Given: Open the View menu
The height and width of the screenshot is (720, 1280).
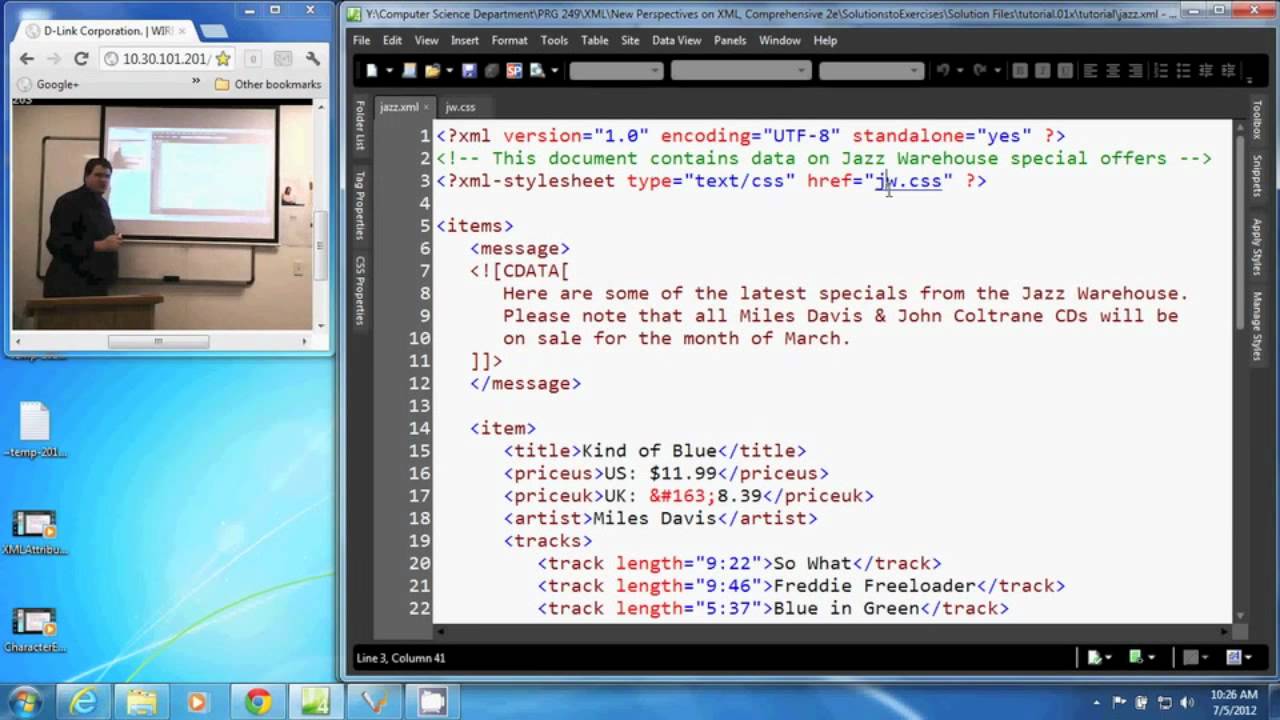Looking at the screenshot, I should 427,40.
